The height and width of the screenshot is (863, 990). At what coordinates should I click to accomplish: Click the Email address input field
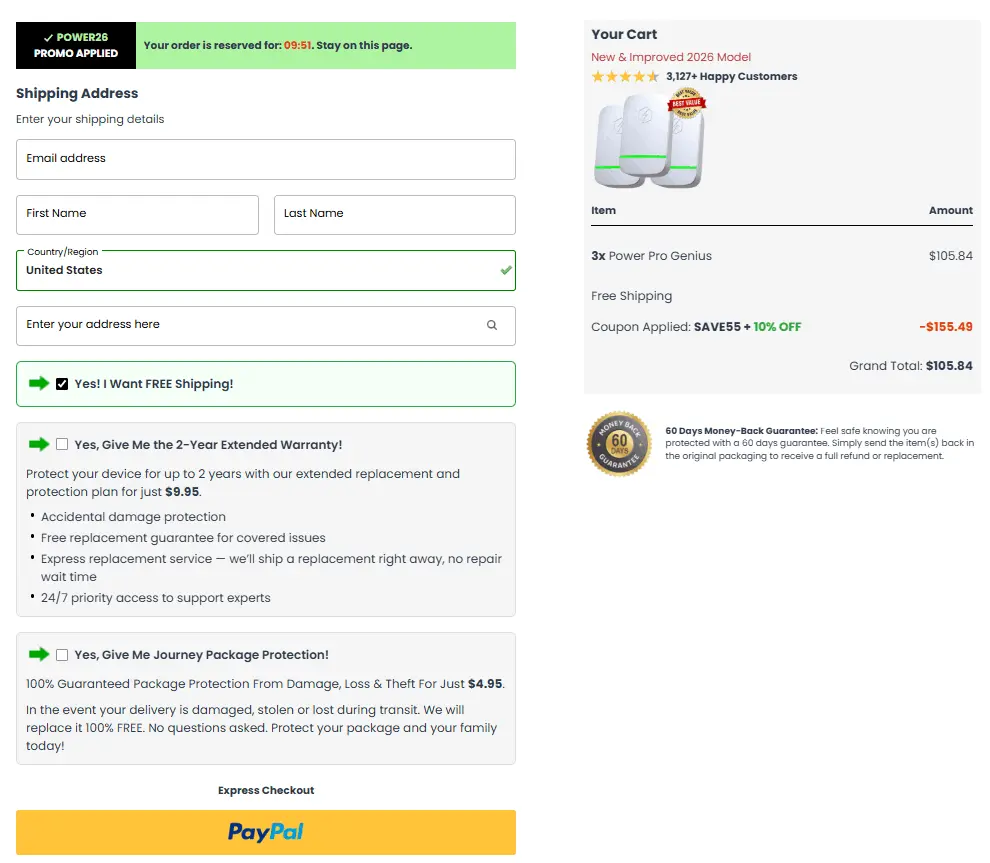pyautogui.click(x=265, y=159)
